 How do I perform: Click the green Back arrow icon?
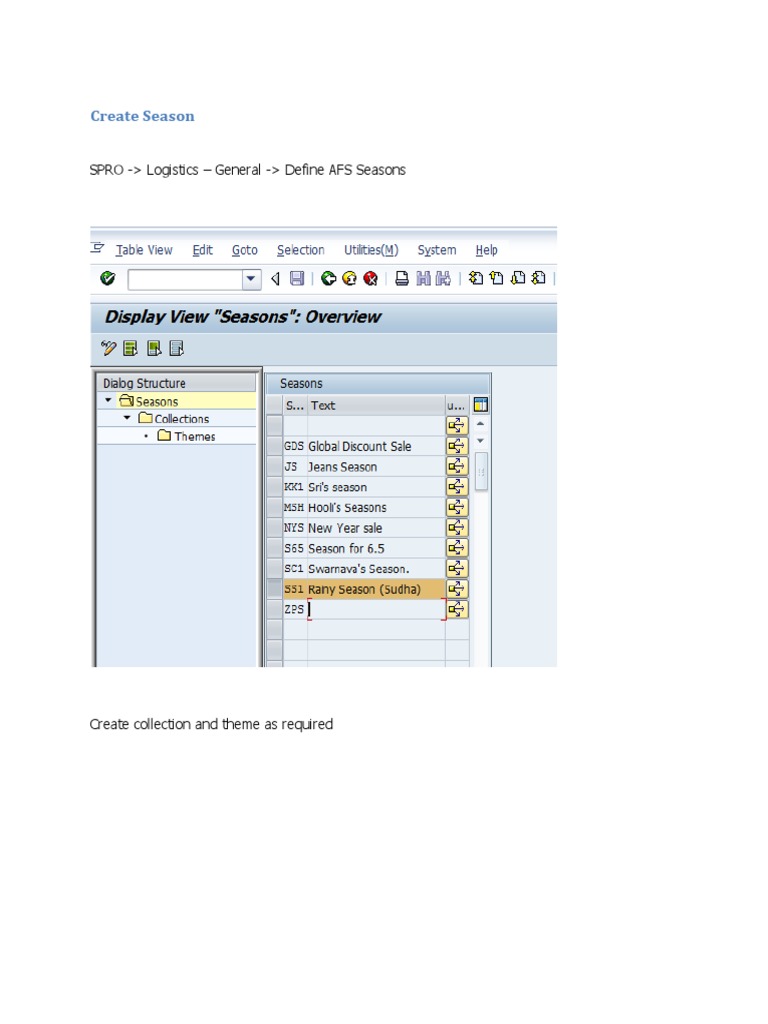(x=328, y=279)
